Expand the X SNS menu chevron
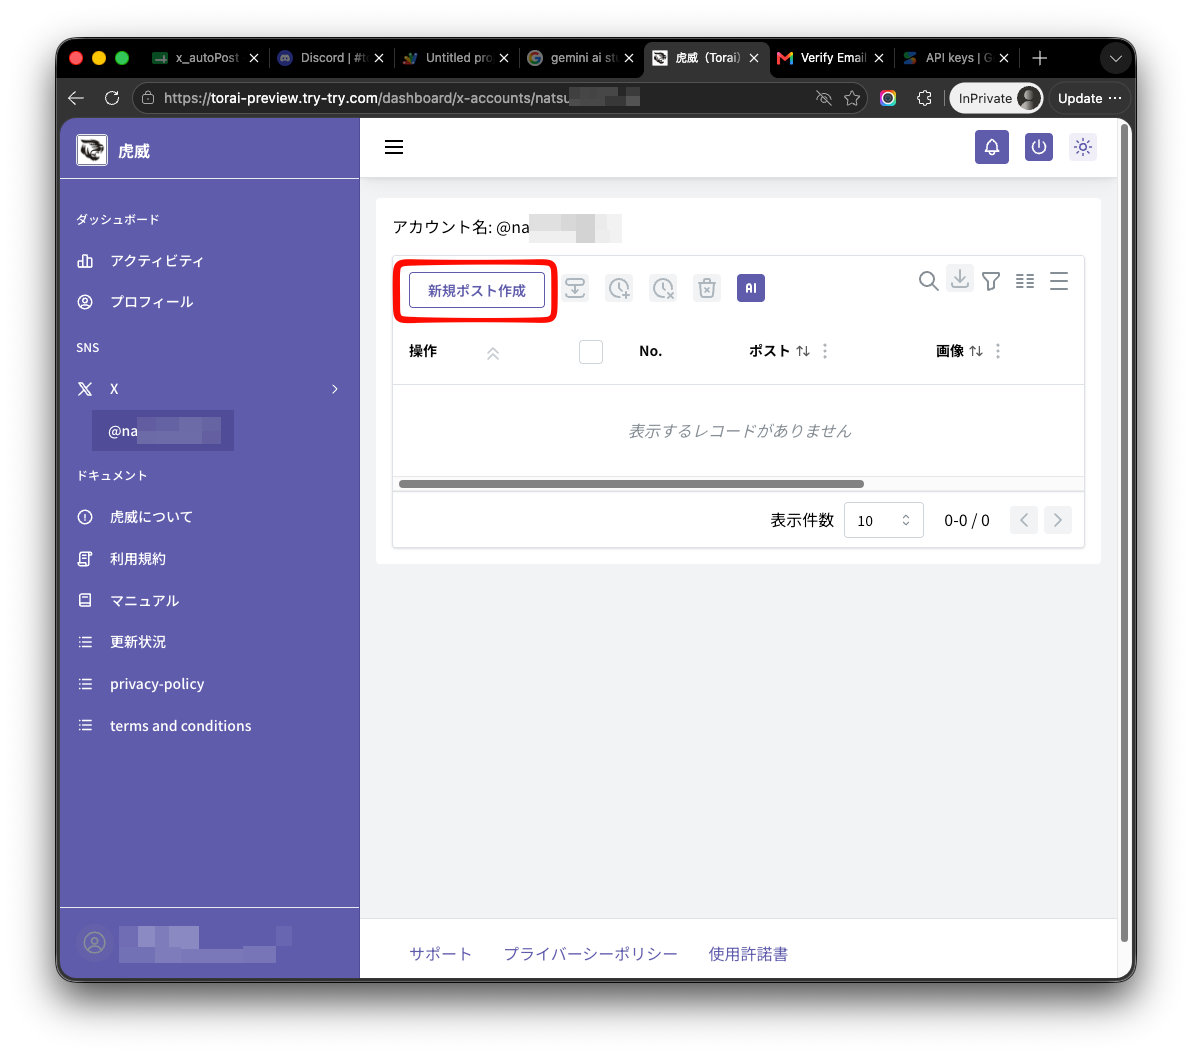The width and height of the screenshot is (1192, 1056). [x=334, y=389]
